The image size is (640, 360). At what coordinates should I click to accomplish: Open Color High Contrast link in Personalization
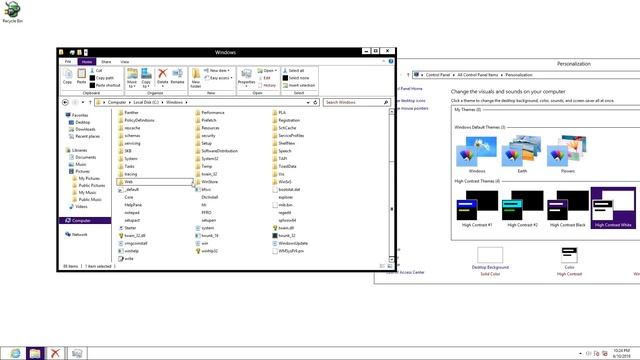coord(569,261)
